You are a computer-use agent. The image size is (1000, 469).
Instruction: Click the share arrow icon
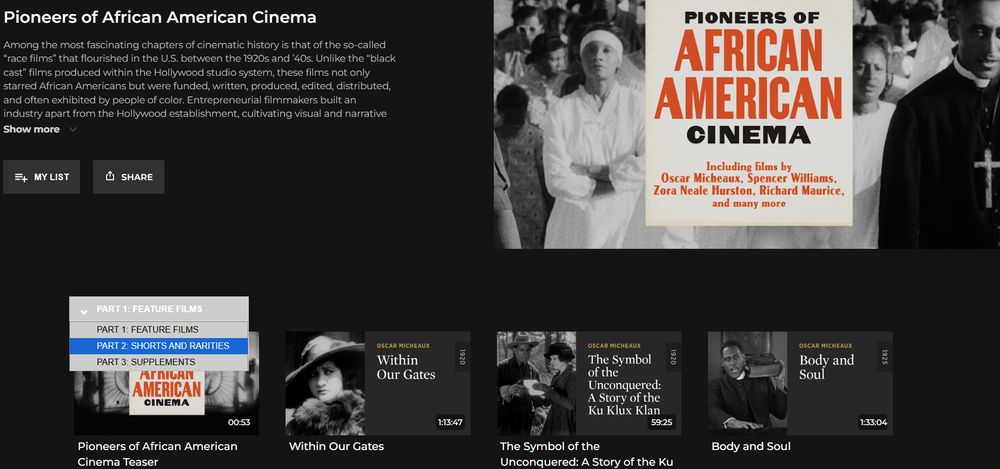pyautogui.click(x=110, y=176)
